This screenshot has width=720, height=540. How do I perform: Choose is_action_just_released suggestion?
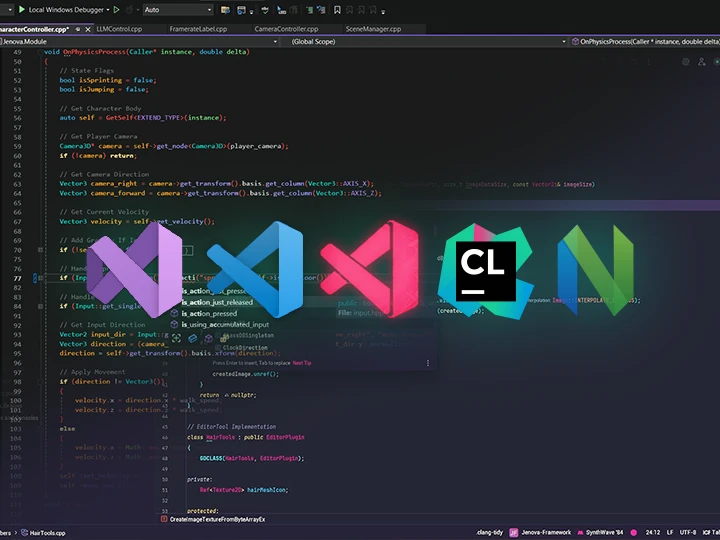coord(217,302)
